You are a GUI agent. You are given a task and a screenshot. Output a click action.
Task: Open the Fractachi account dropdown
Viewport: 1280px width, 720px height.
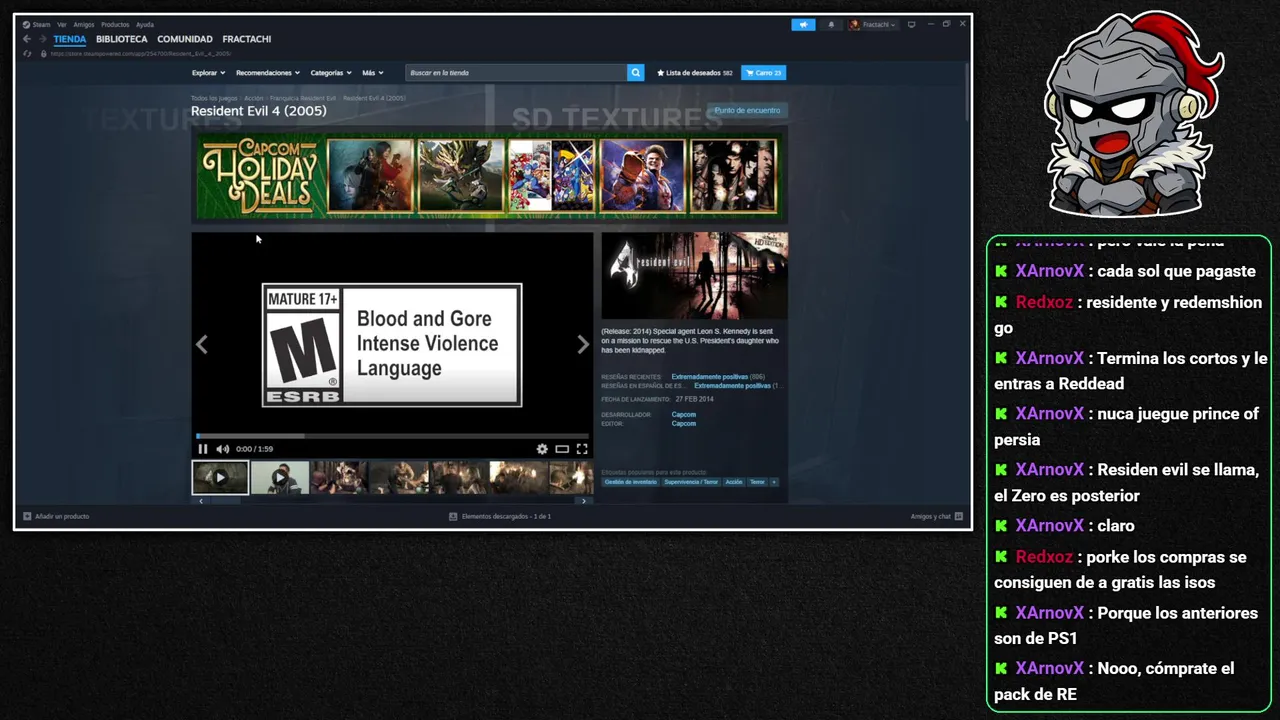[873, 25]
